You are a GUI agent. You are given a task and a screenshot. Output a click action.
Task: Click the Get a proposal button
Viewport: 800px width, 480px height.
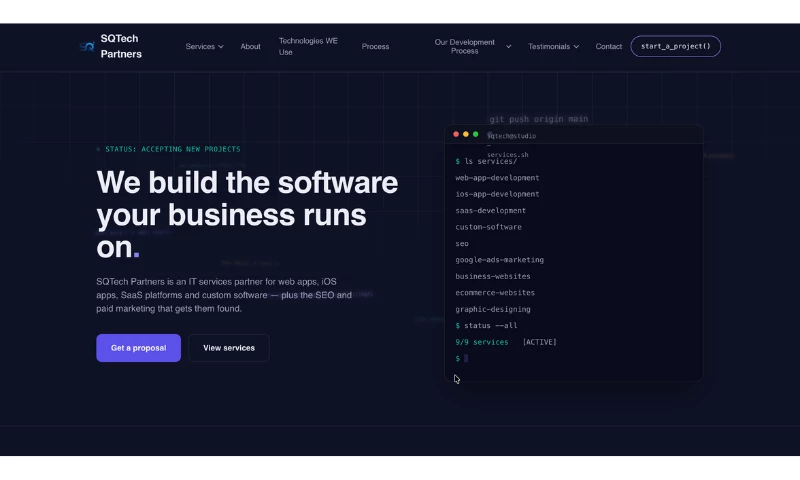[138, 348]
